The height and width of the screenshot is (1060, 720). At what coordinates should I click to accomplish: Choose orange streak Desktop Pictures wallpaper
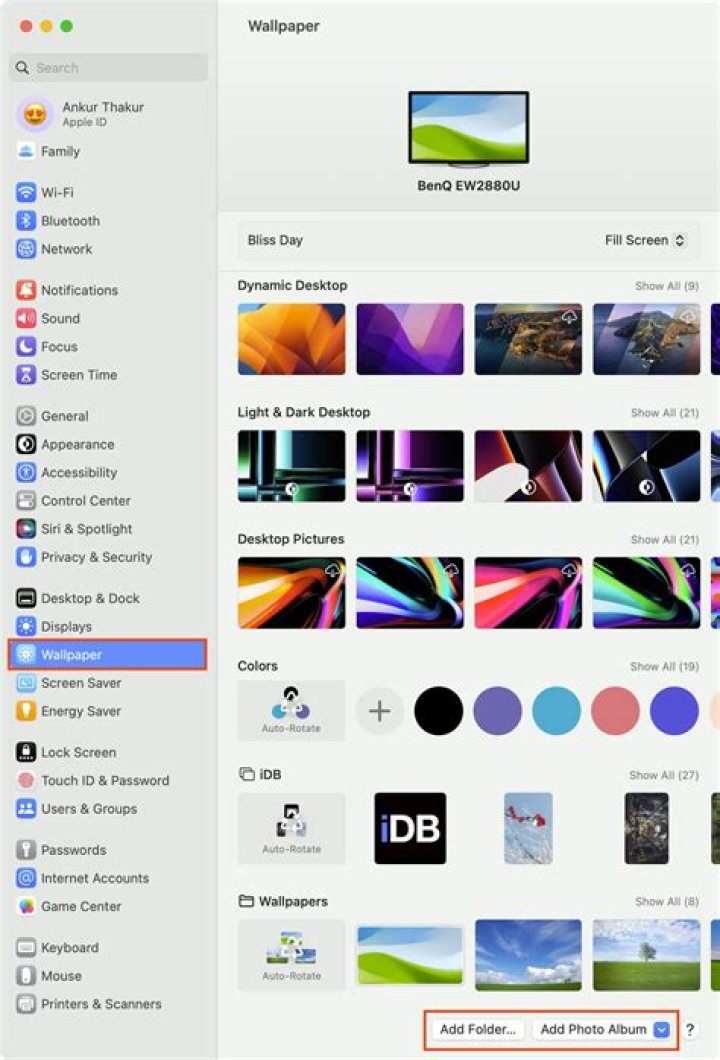[291, 593]
